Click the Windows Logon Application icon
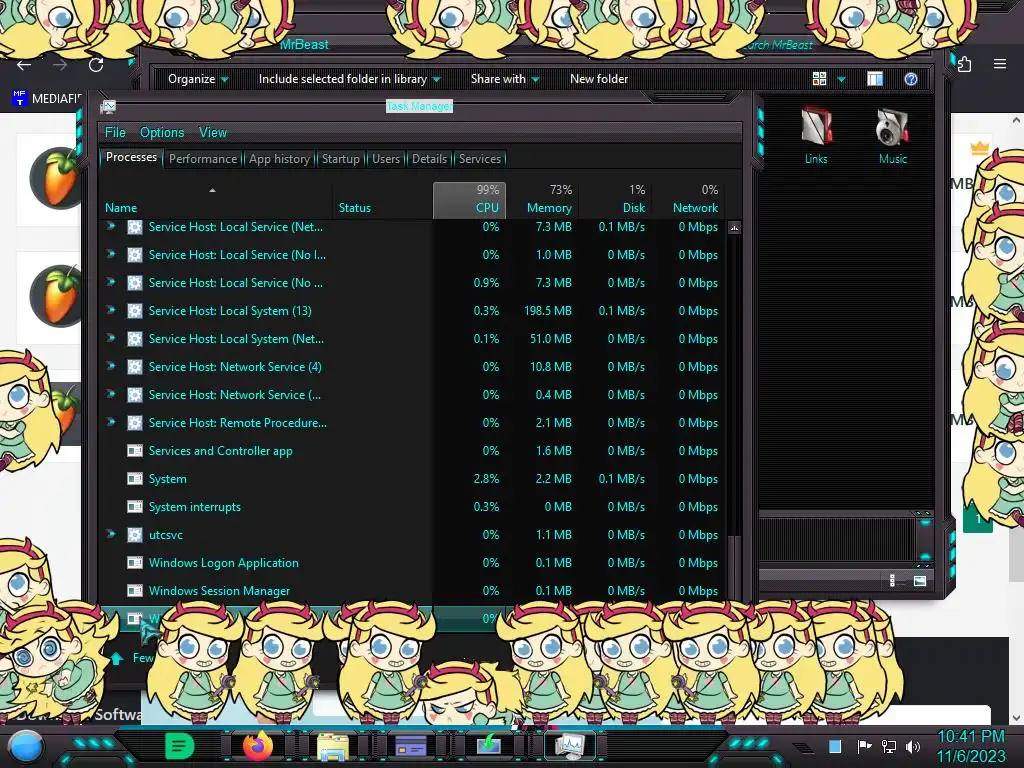The width and height of the screenshot is (1024, 768). (x=135, y=563)
